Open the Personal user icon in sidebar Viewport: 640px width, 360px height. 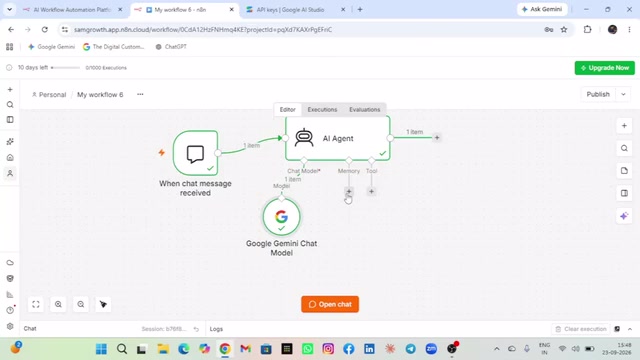click(10, 173)
